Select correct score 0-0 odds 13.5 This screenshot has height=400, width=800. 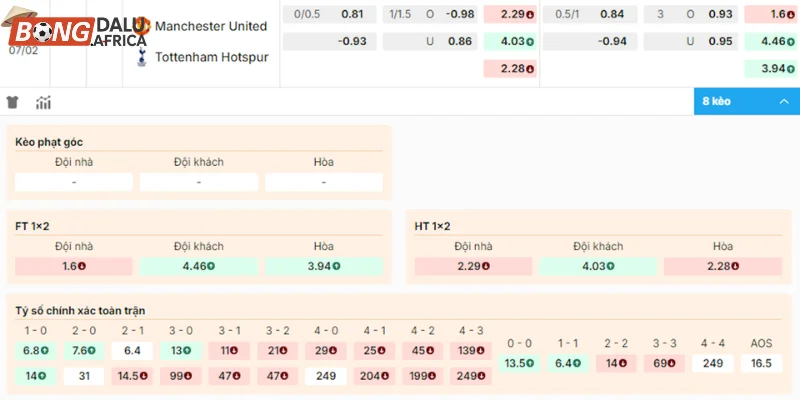(x=520, y=363)
